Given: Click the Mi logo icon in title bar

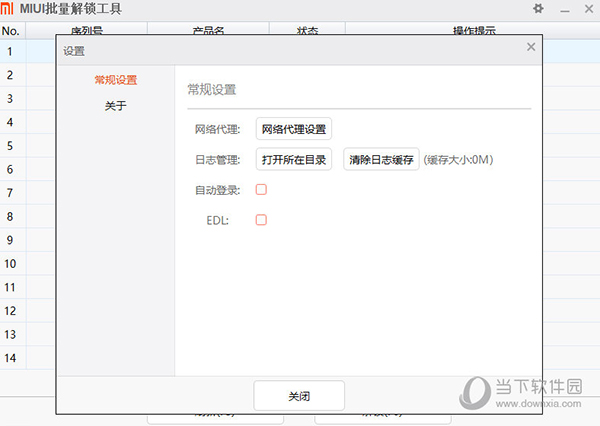Looking at the screenshot, I should 7,8.
